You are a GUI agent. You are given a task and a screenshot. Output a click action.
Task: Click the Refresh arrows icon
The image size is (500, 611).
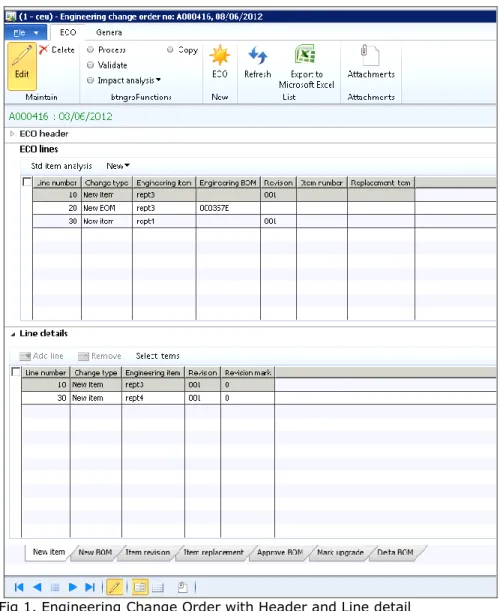[x=258, y=55]
